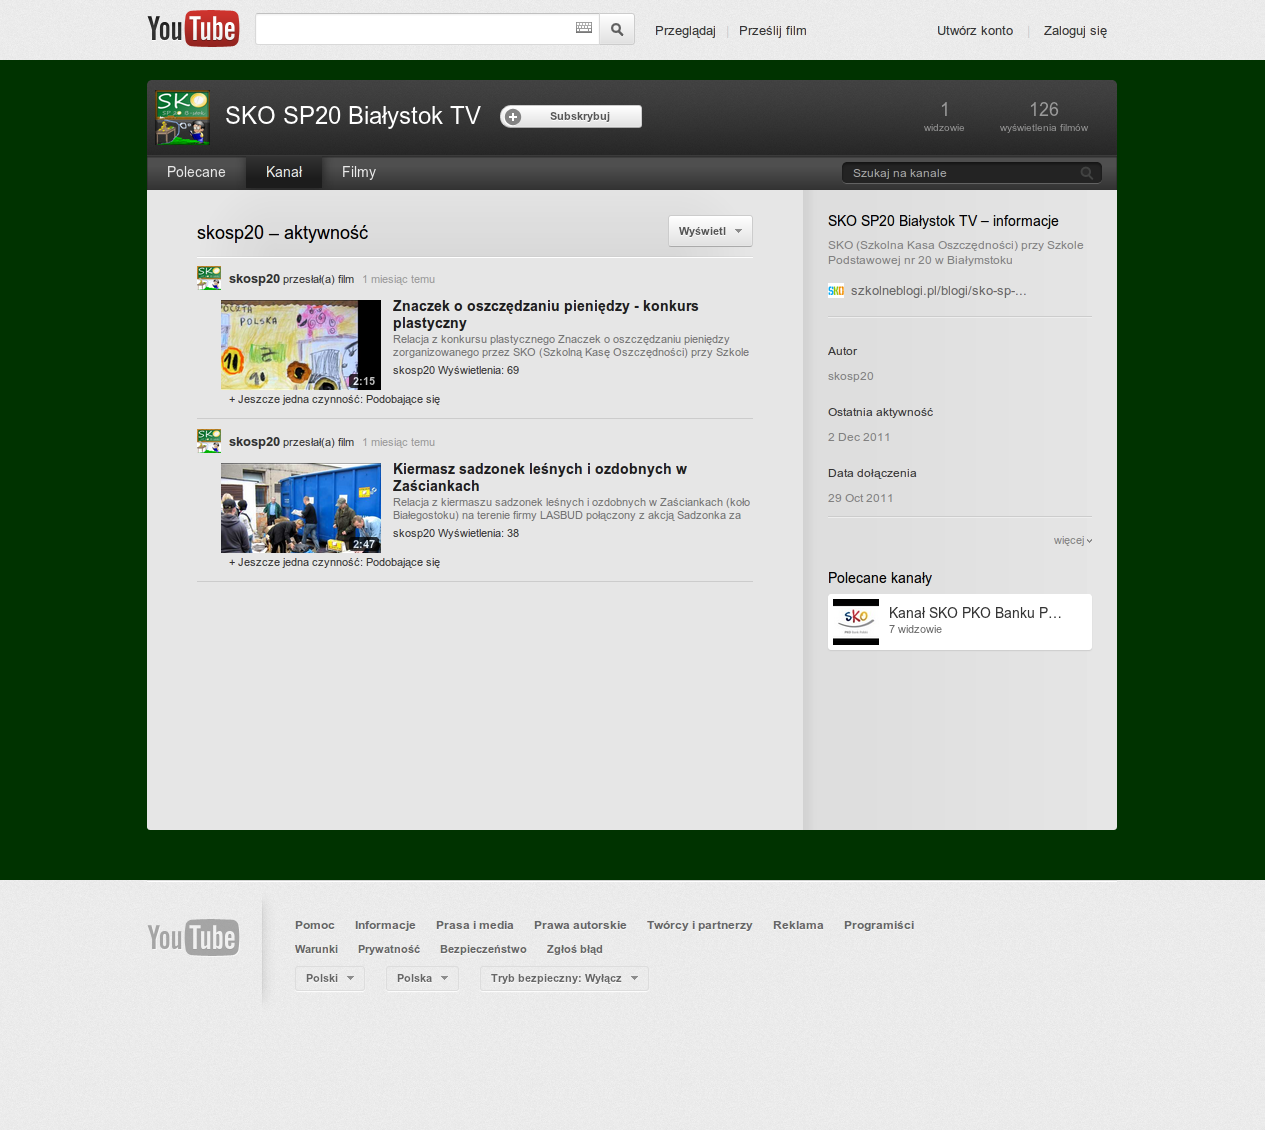Click the 1 widzowie counter
Image resolution: width=1265 pixels, height=1130 pixels.
click(944, 116)
